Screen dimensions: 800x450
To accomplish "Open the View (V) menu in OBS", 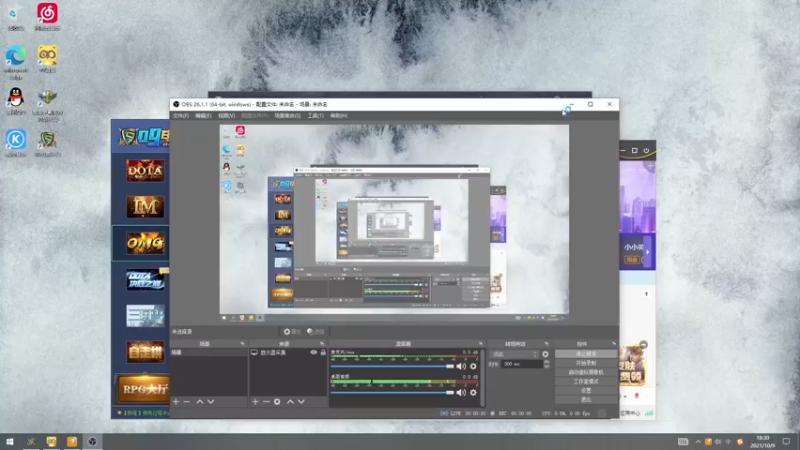I will coord(227,116).
